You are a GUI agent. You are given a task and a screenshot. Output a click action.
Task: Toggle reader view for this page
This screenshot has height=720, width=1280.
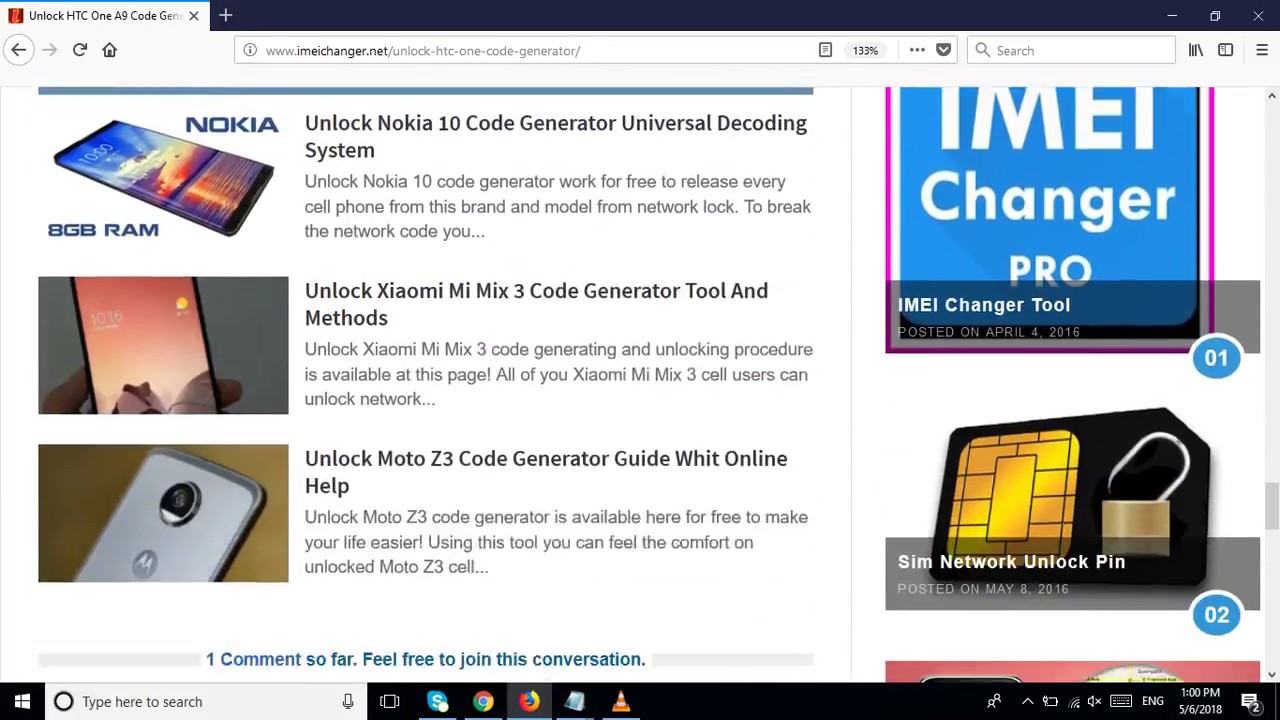click(825, 50)
